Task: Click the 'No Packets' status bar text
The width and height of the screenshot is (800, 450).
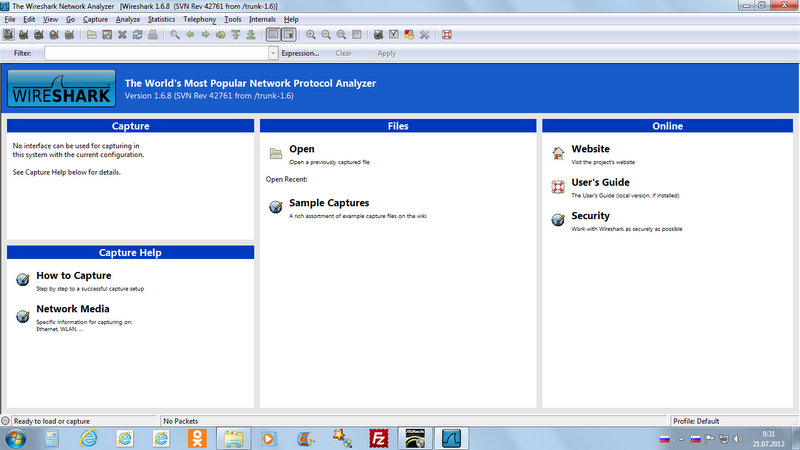Action: [181, 421]
